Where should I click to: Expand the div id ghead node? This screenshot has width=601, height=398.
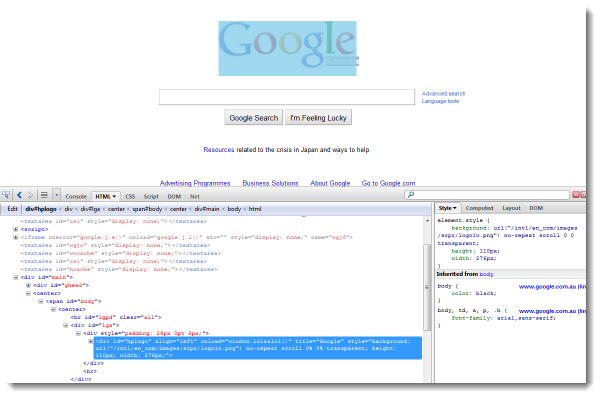[x=28, y=285]
